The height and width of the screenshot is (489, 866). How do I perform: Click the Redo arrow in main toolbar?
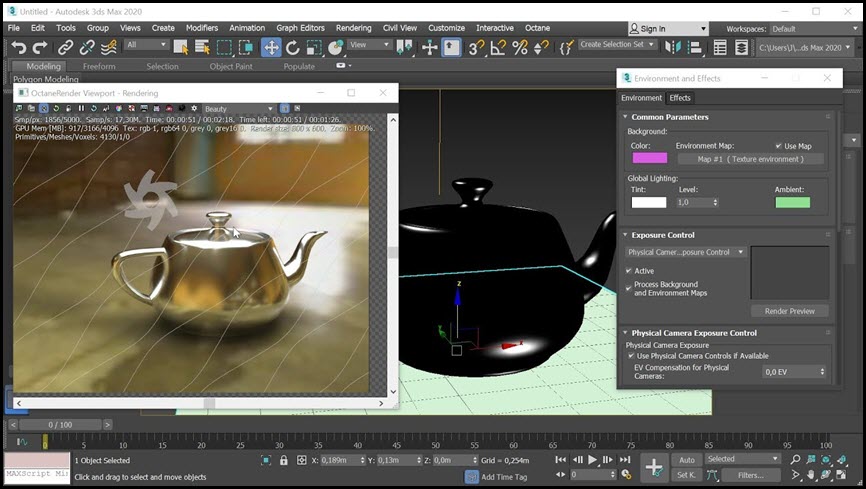pyautogui.click(x=40, y=48)
